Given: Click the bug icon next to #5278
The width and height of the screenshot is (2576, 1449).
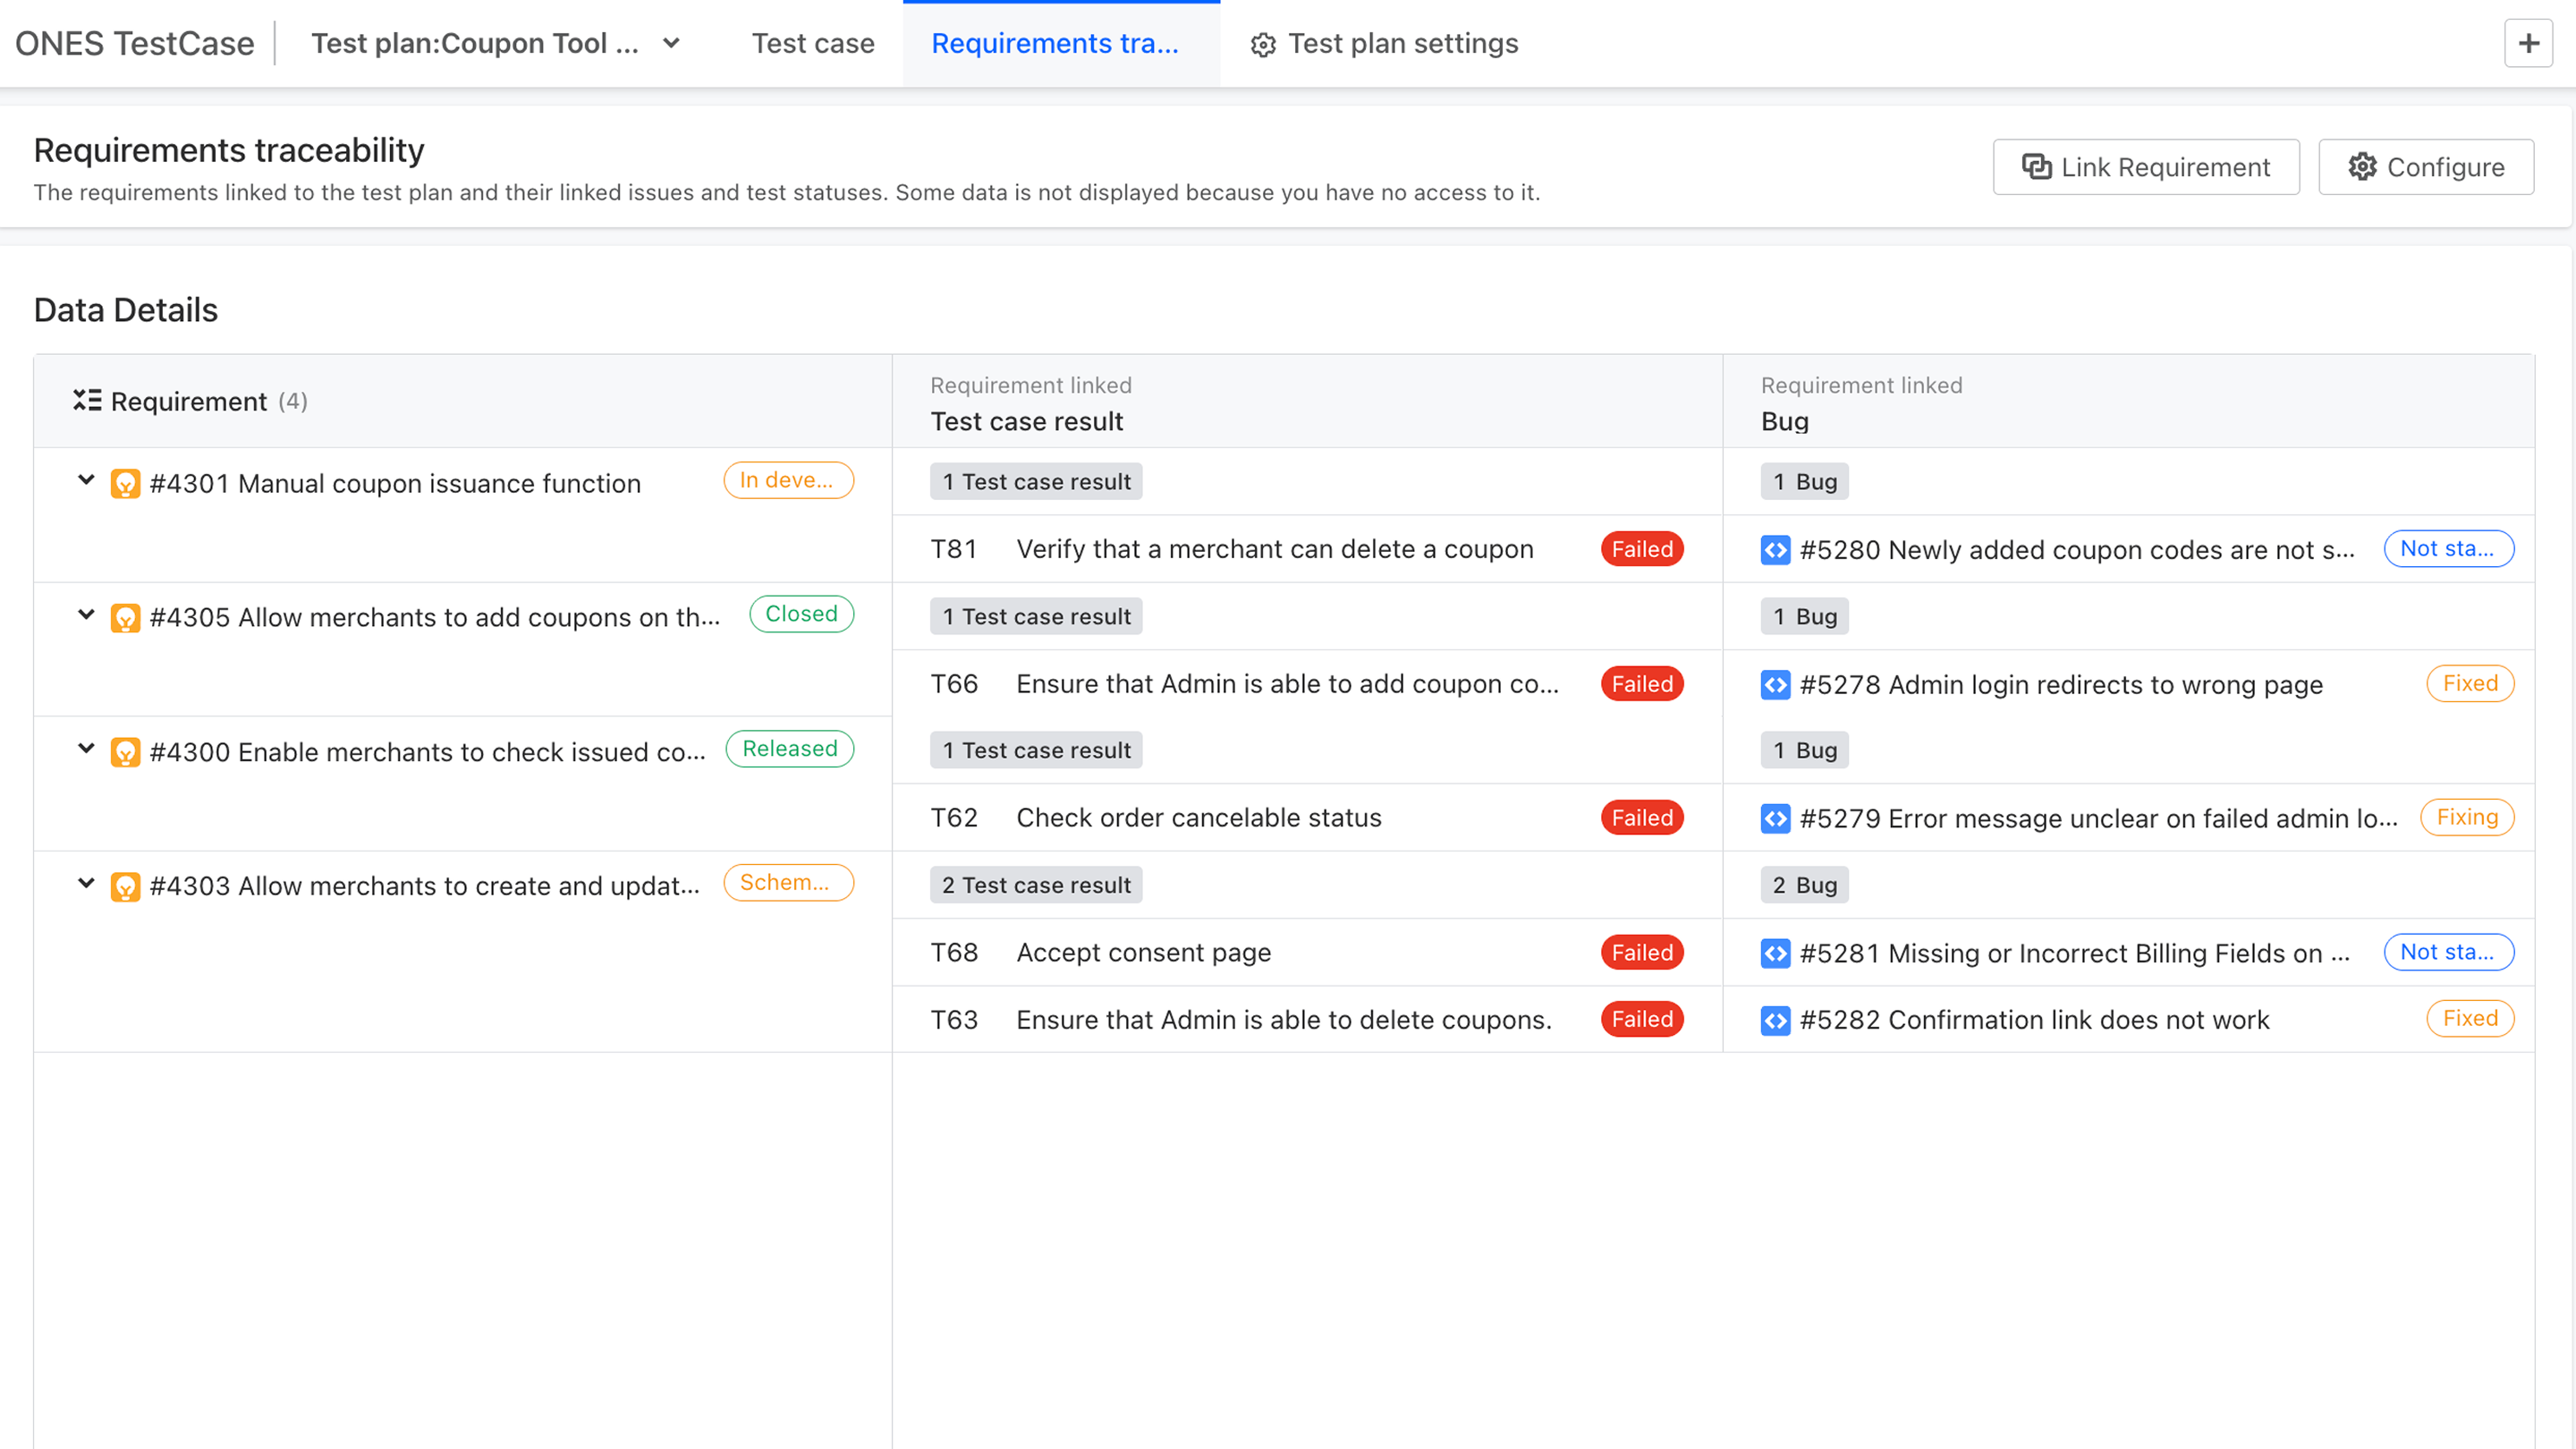Looking at the screenshot, I should pyautogui.click(x=1775, y=684).
